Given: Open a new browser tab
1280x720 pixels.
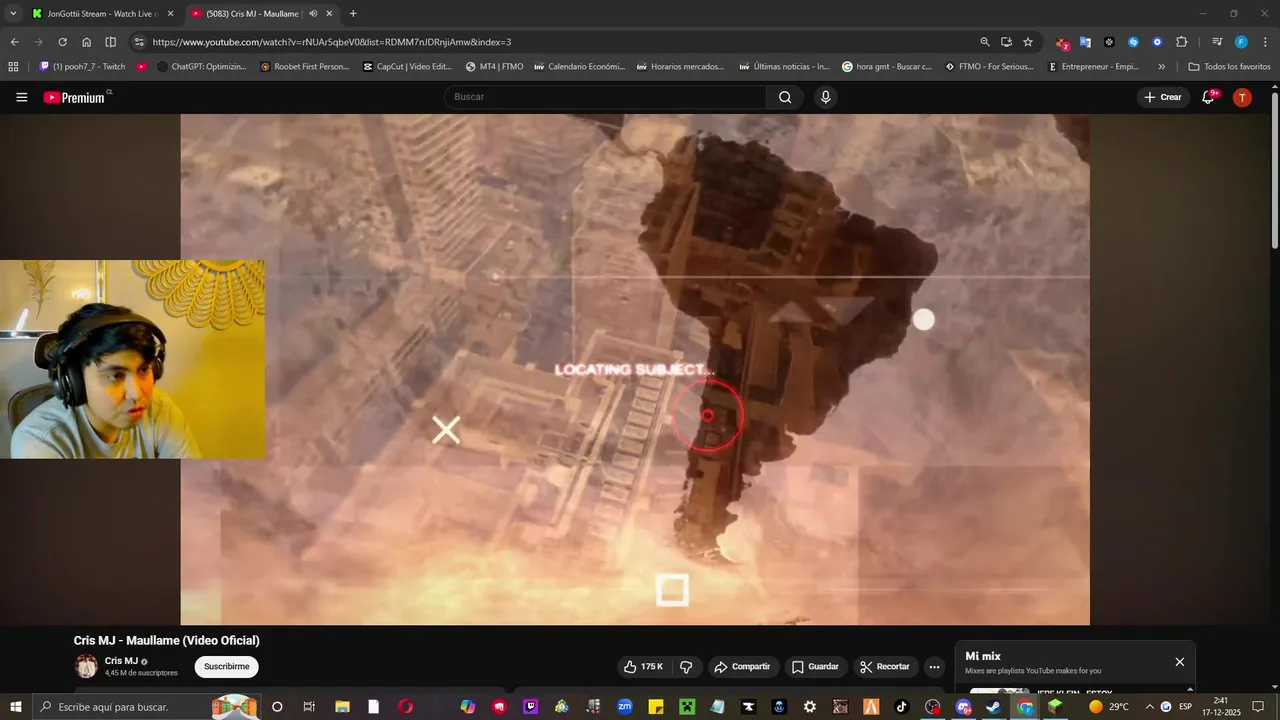Looking at the screenshot, I should 353,13.
